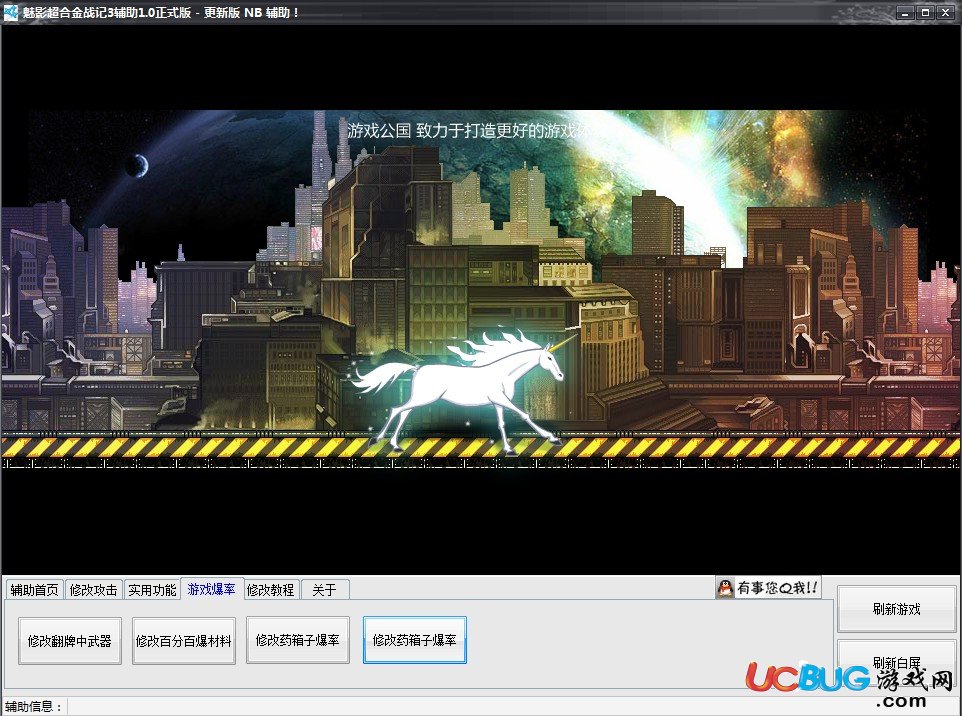Go to the 游戏爆率 tab
The image size is (962, 716).
point(212,588)
